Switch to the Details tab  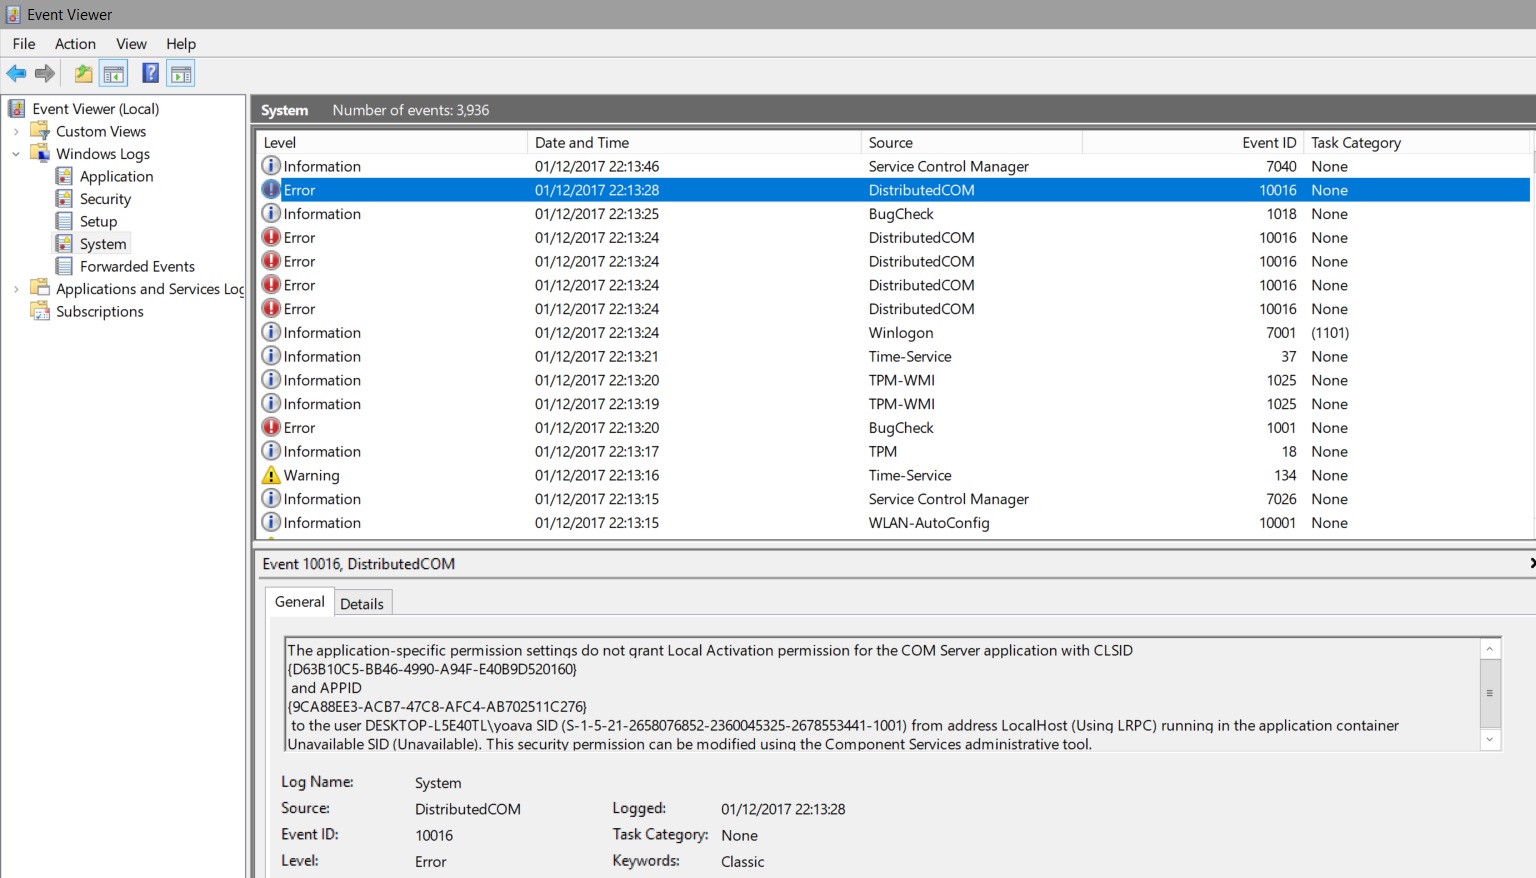[362, 604]
